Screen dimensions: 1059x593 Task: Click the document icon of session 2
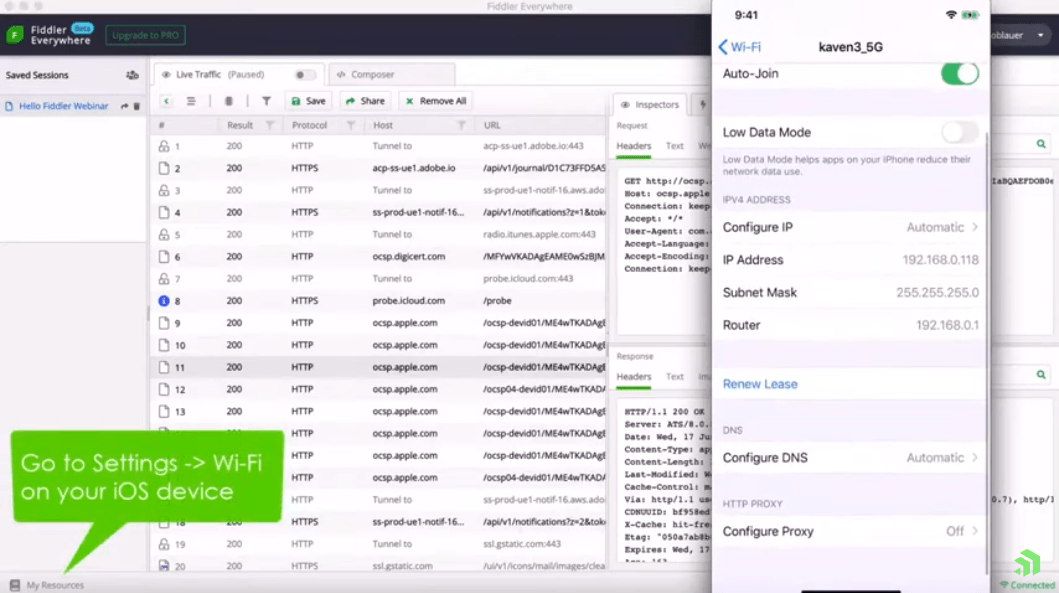point(163,168)
